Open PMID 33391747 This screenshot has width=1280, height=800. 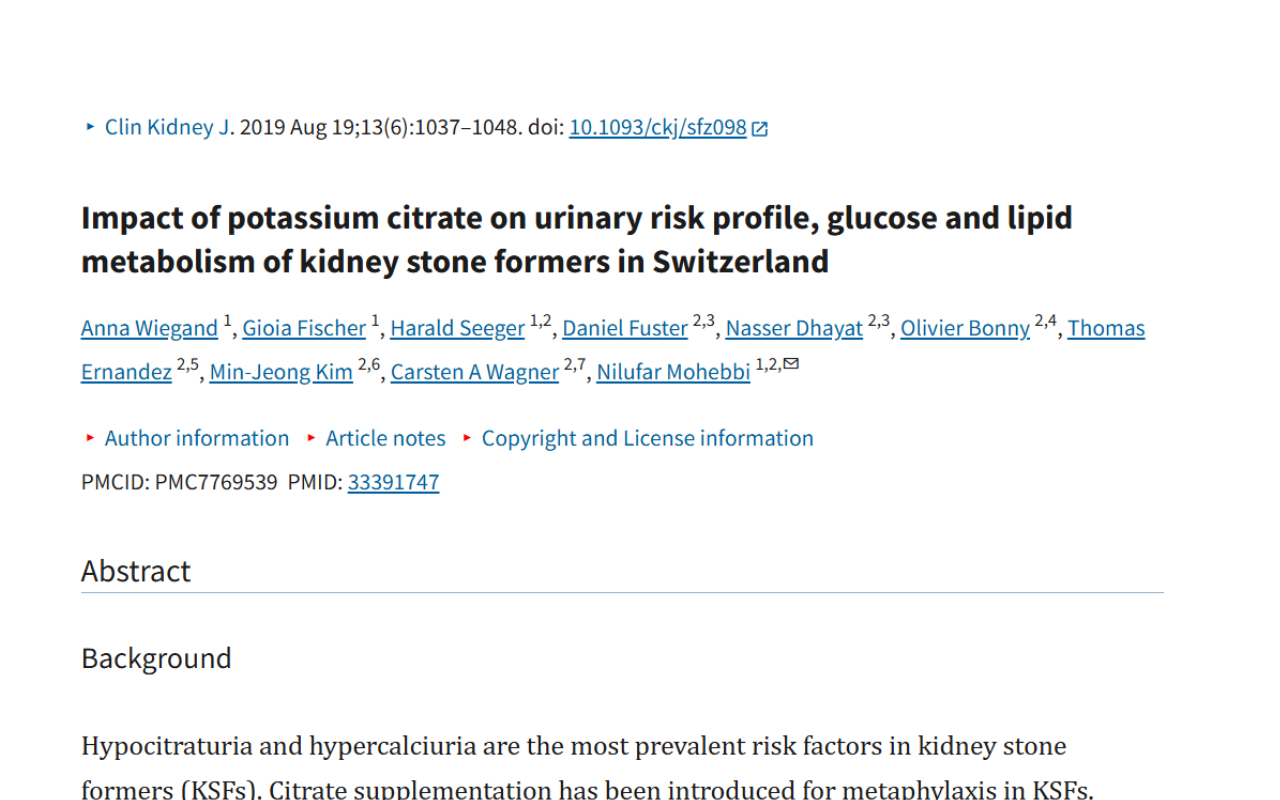(x=393, y=482)
